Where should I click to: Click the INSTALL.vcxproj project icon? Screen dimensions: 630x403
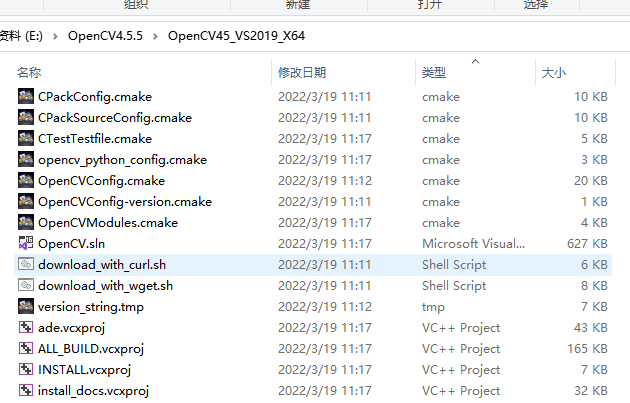click(x=26, y=369)
